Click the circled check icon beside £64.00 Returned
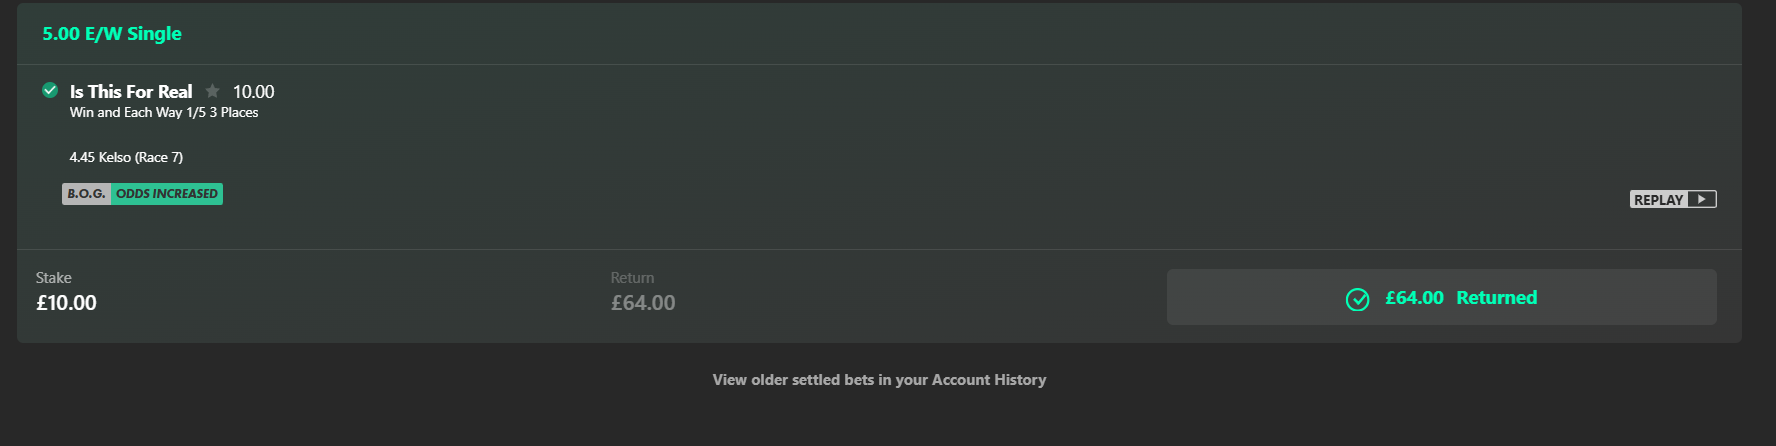This screenshot has height=446, width=1776. 1357,299
